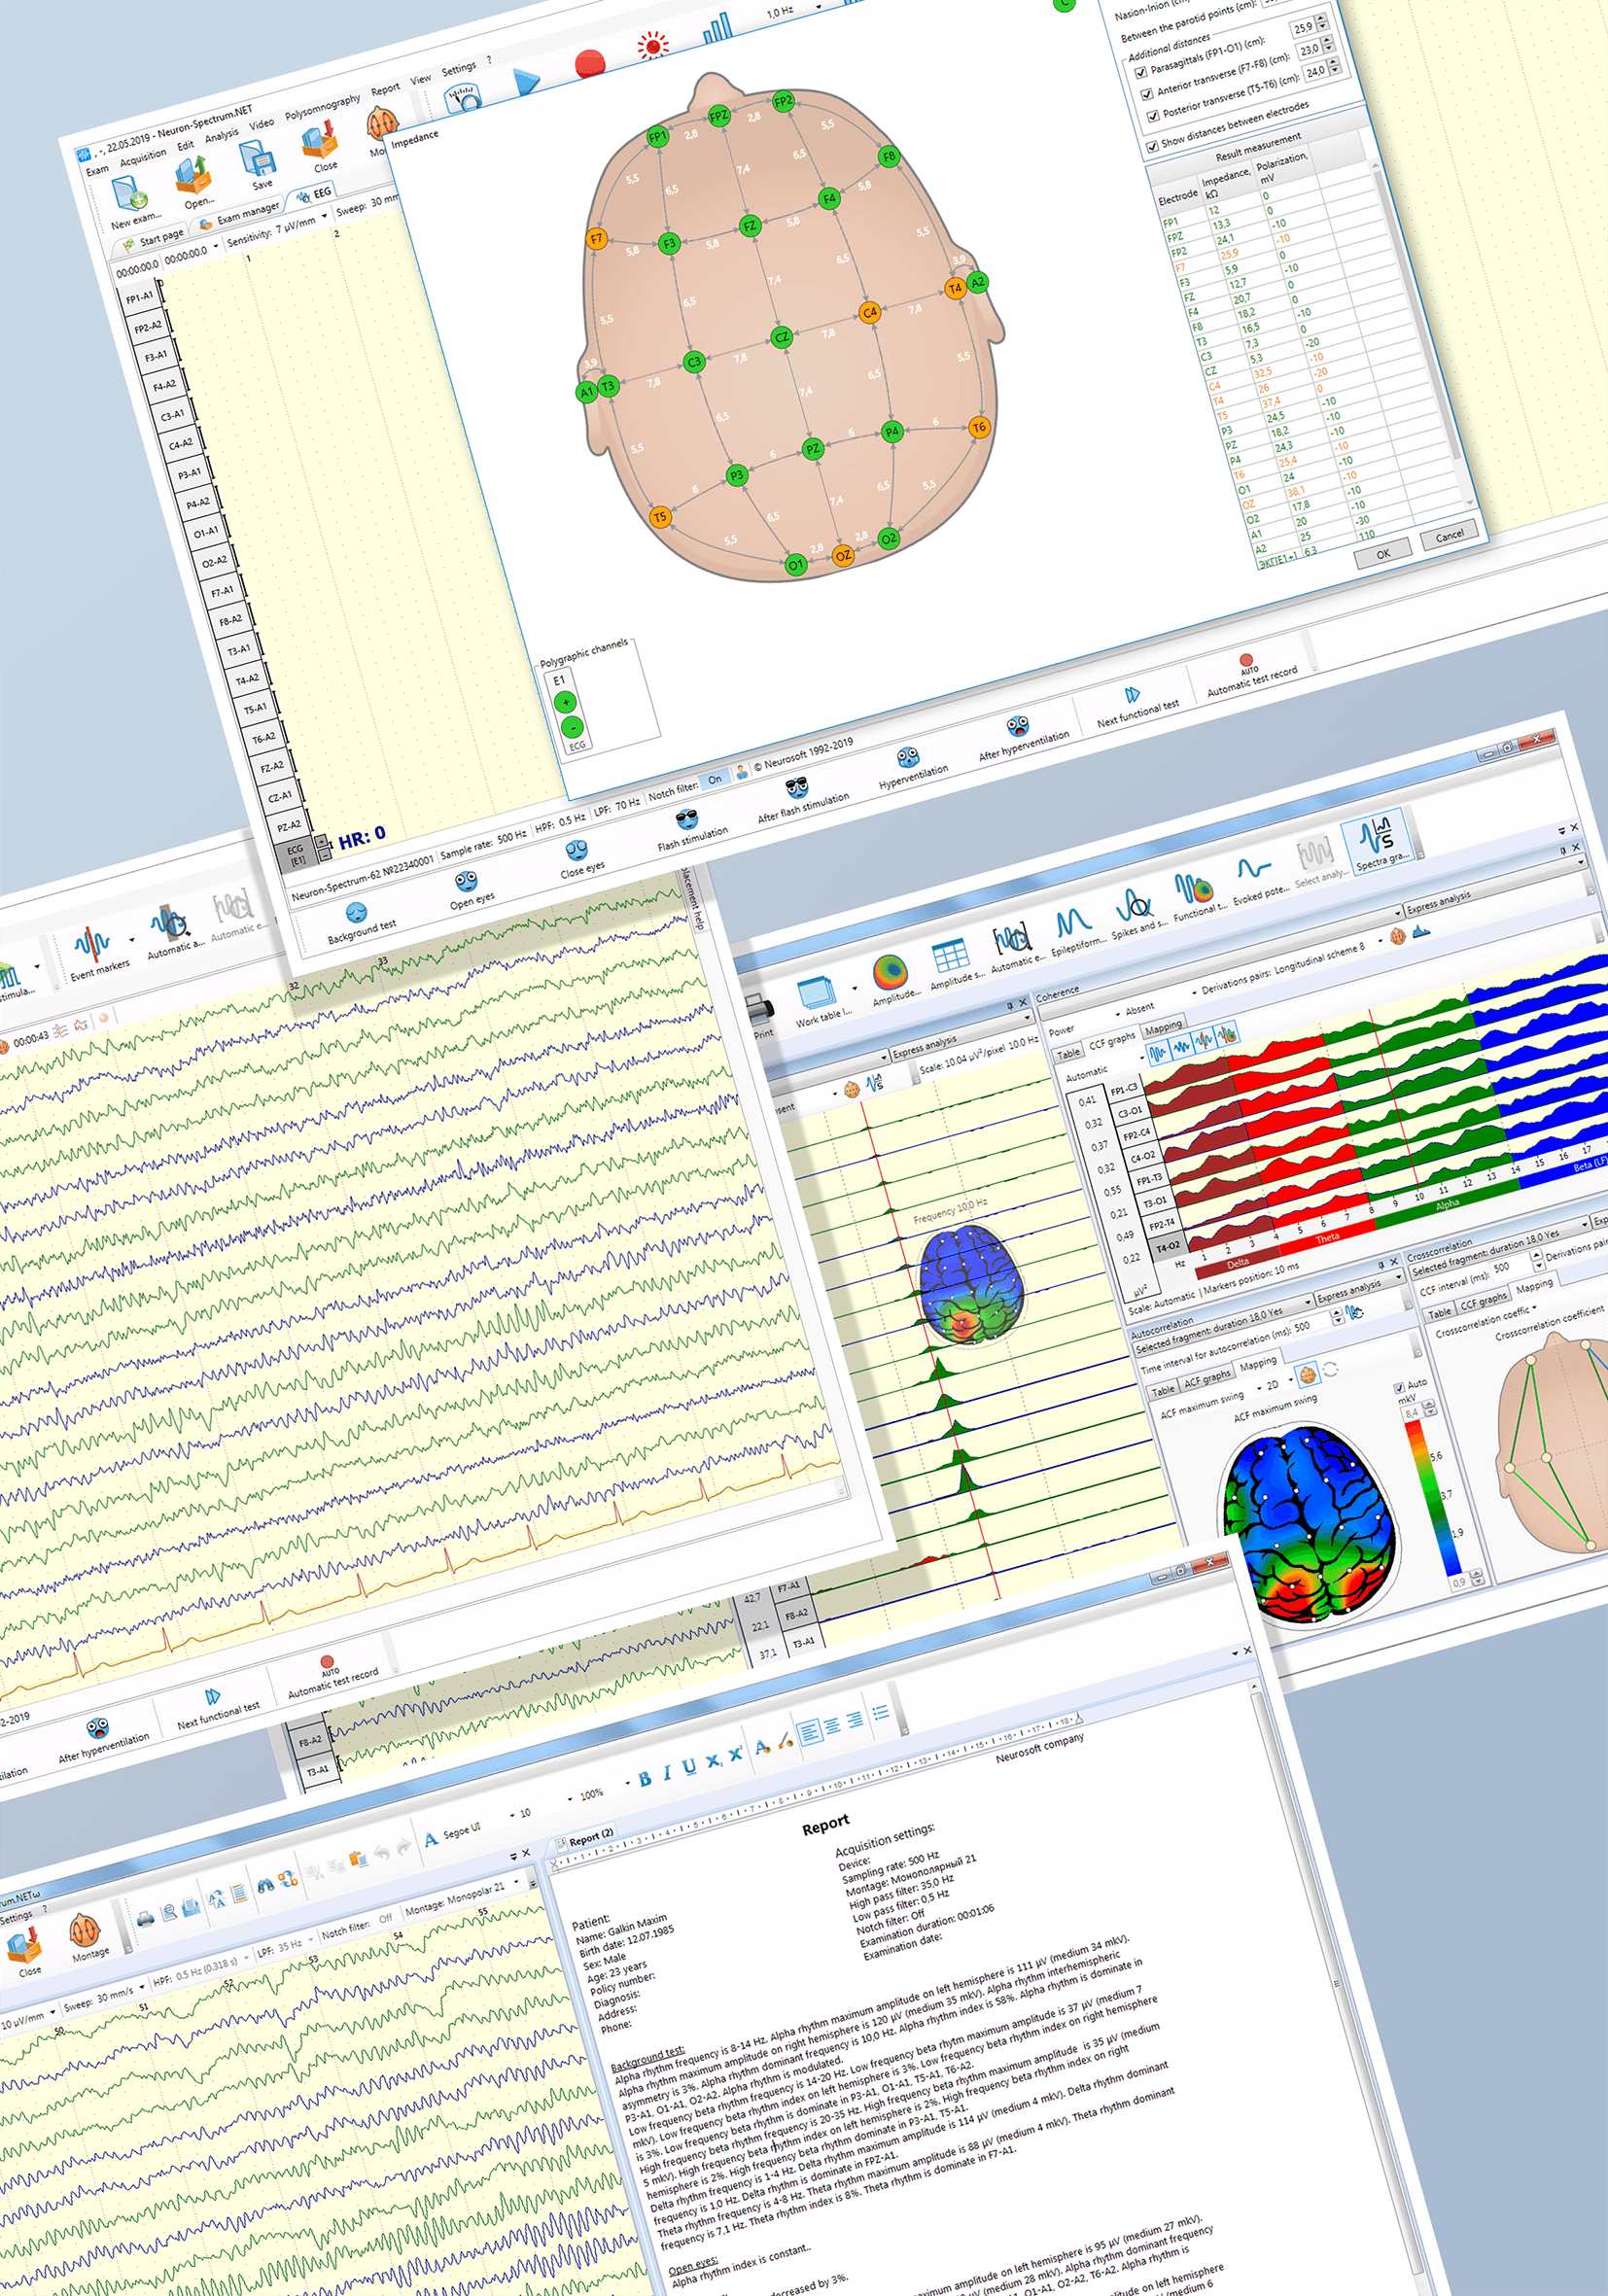Toggle the Notch filter On button
Image resolution: width=1608 pixels, height=2296 pixels.
tap(714, 780)
